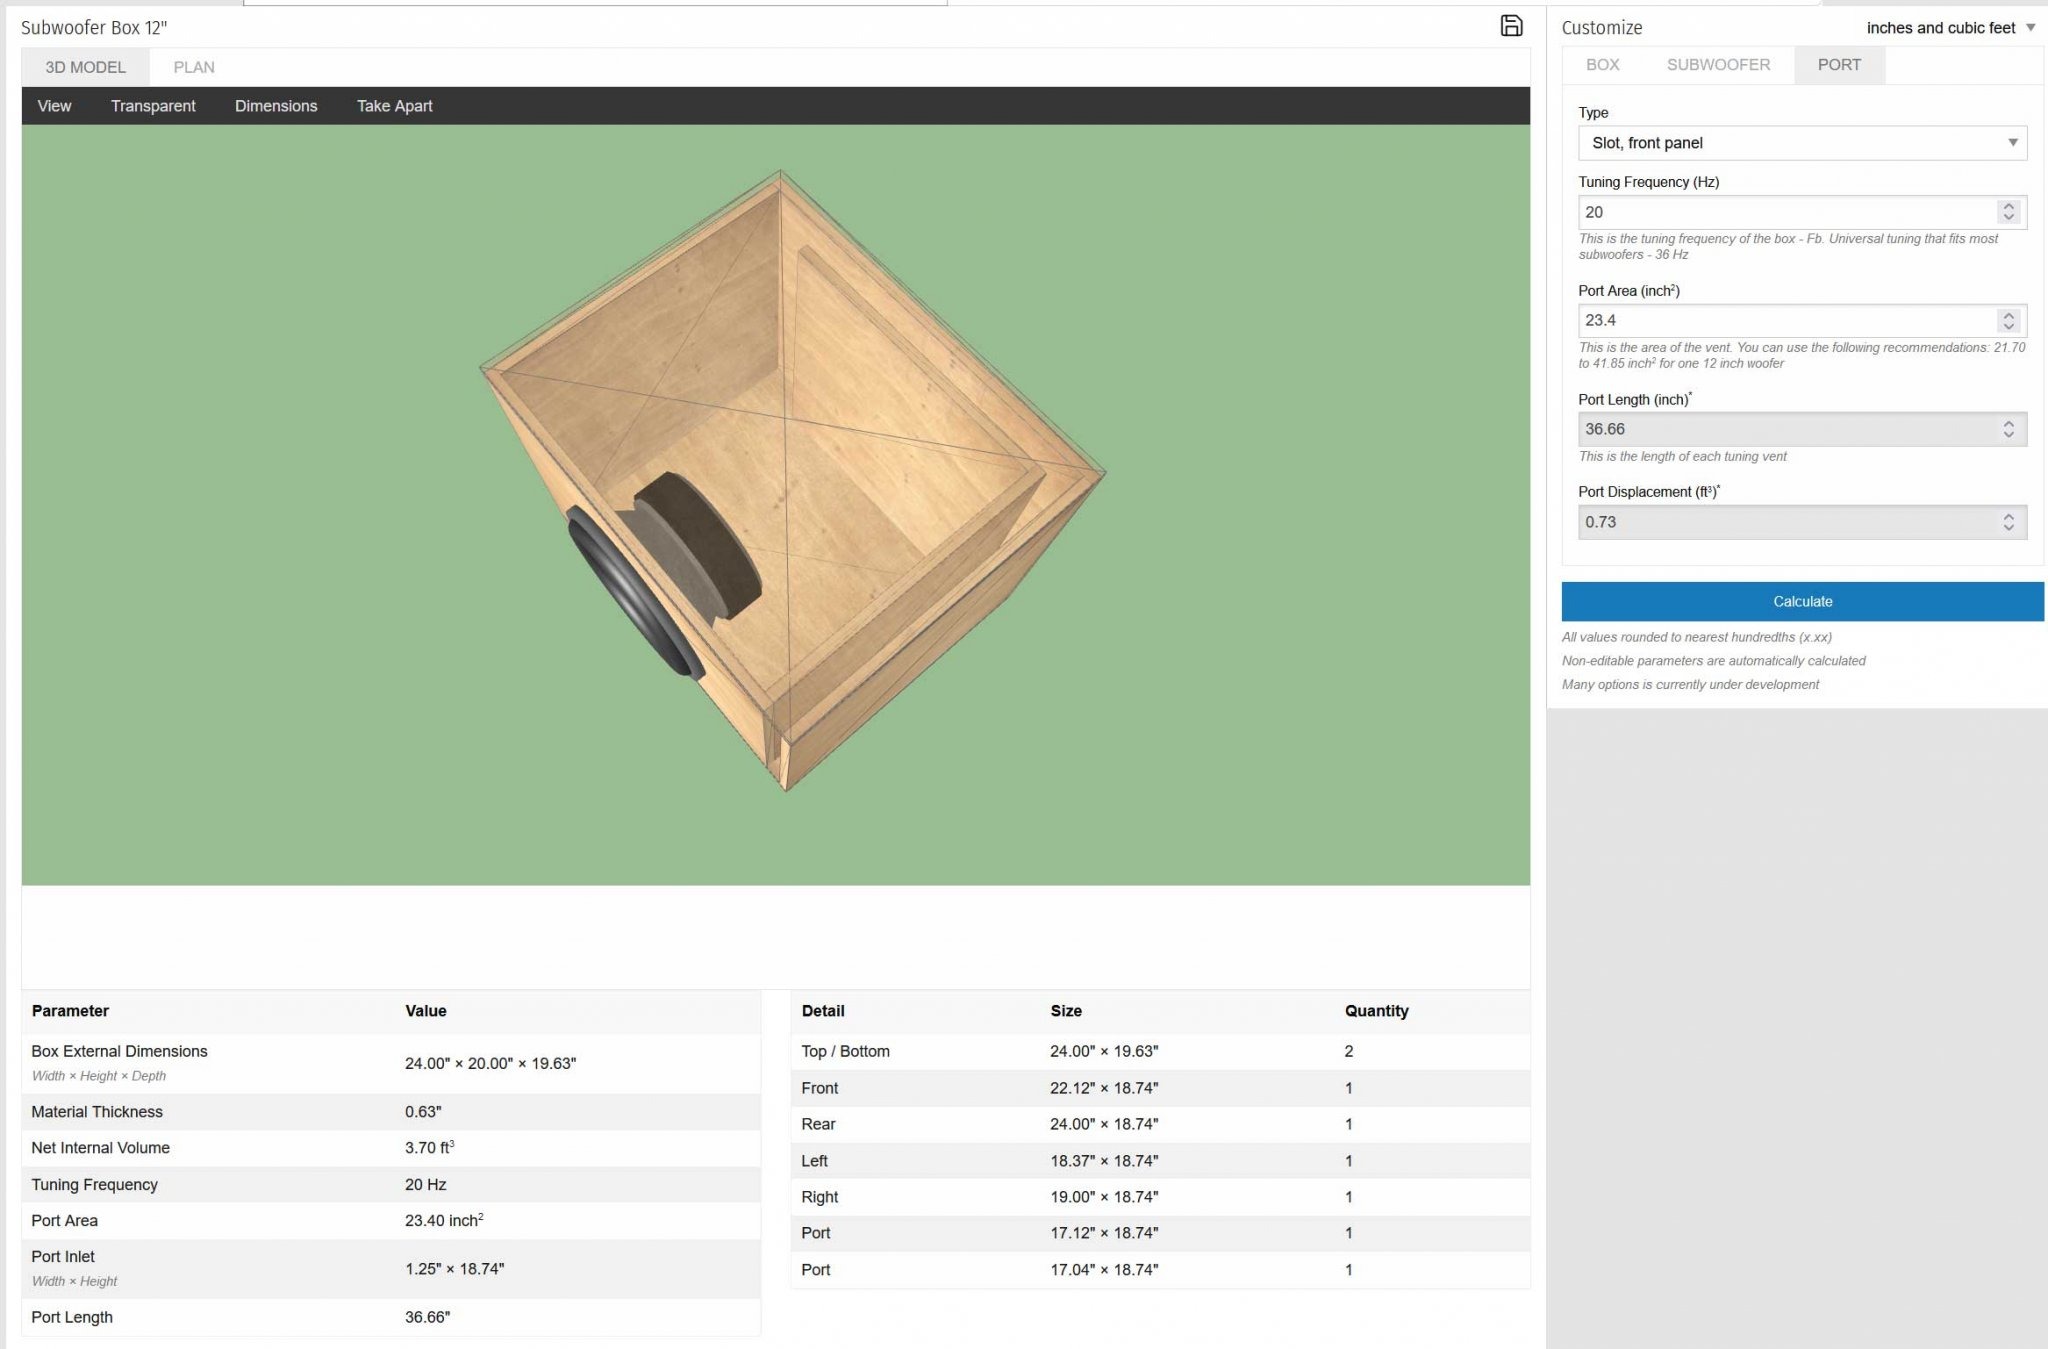Viewport: 2048px width, 1349px height.
Task: Open the units dropdown 'inches and cubic feet'
Action: [1951, 28]
